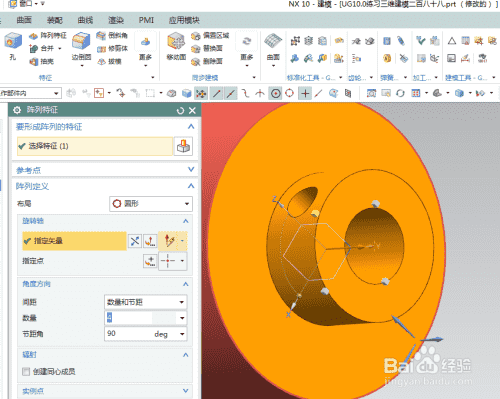Click the 数量 count input field

coord(141,318)
